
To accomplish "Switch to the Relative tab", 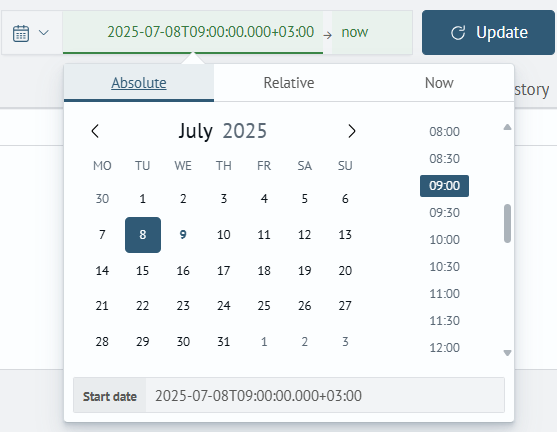I will pyautogui.click(x=289, y=83).
